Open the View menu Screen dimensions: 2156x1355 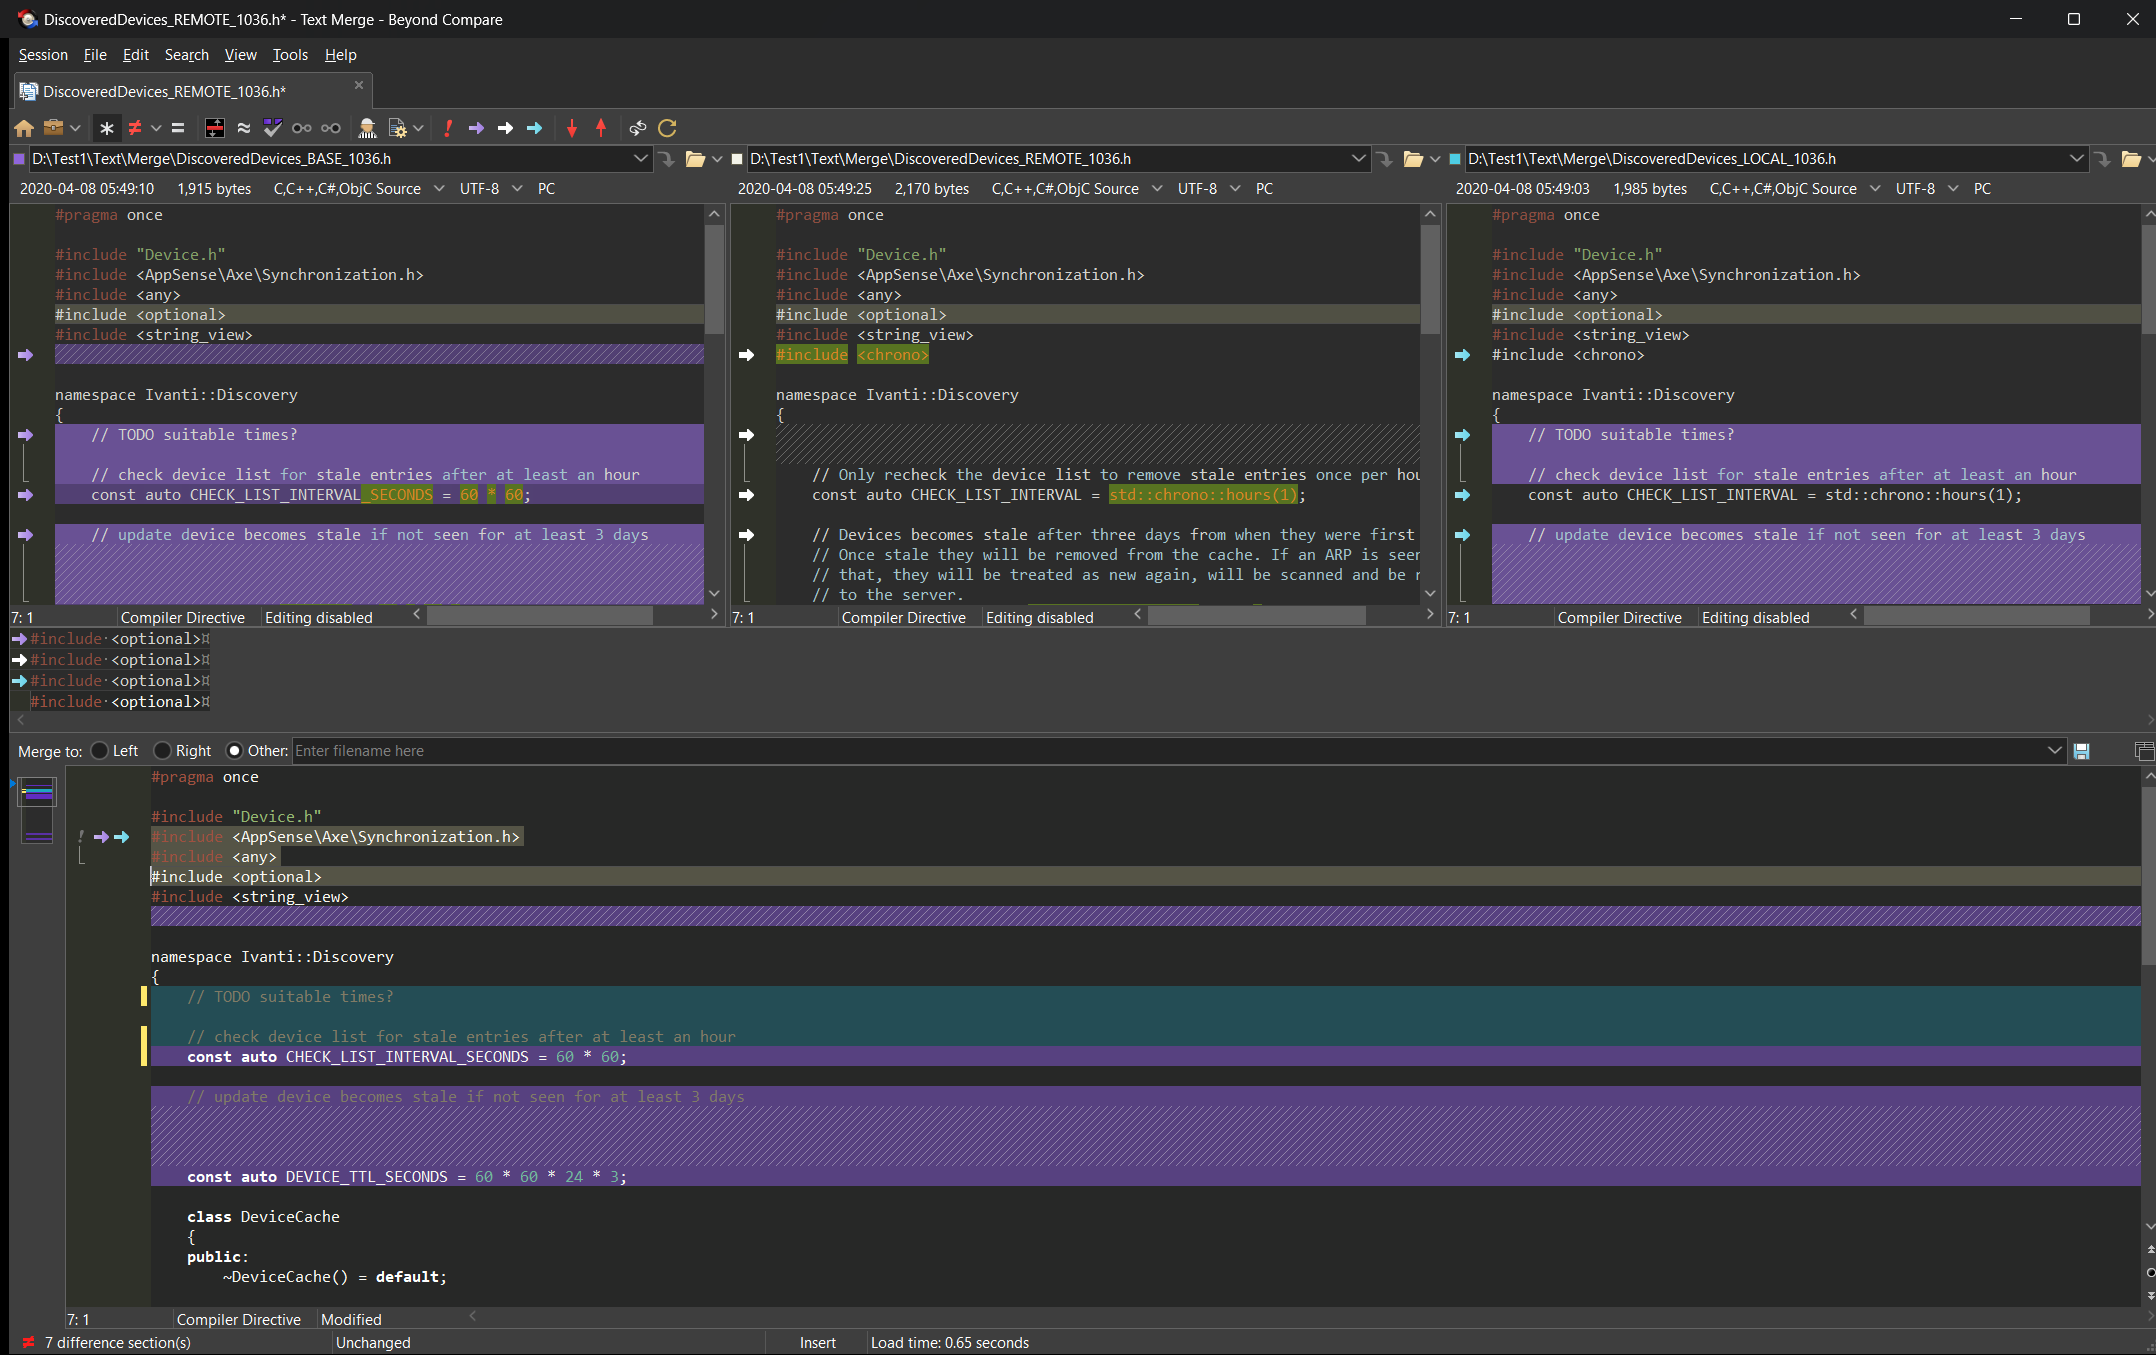point(240,55)
